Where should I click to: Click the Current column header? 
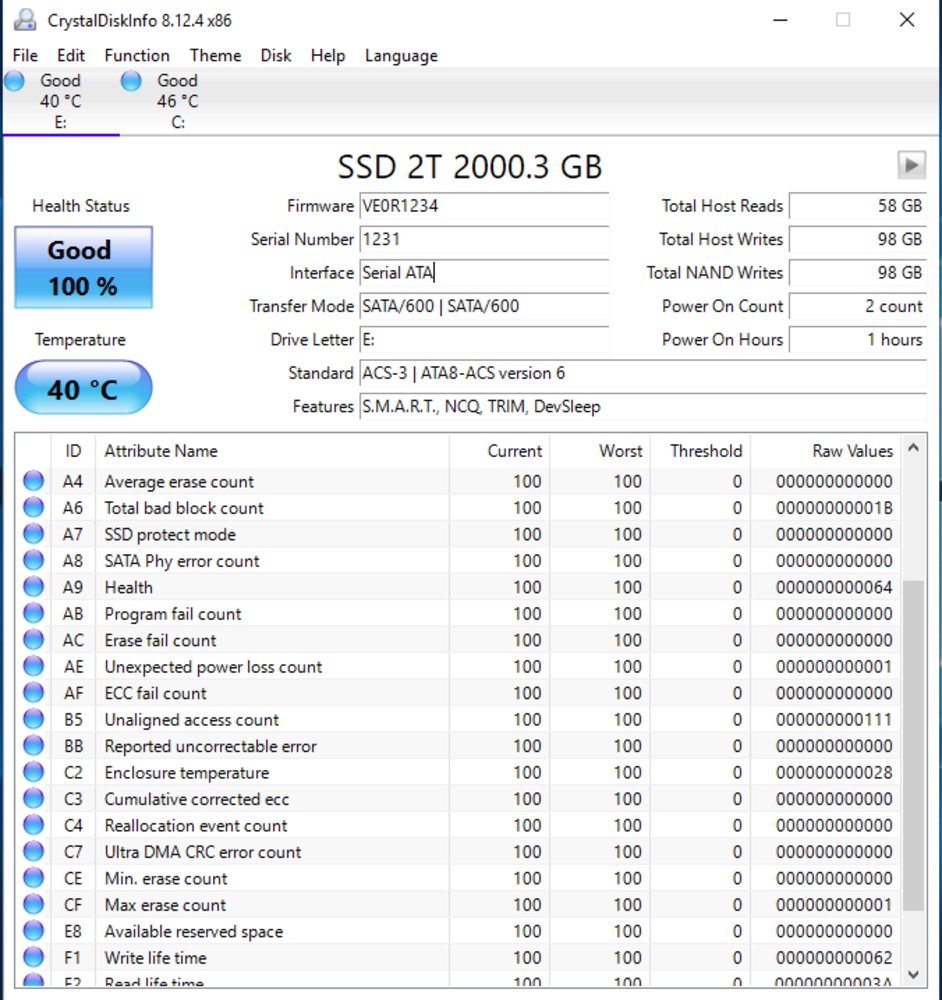499,451
